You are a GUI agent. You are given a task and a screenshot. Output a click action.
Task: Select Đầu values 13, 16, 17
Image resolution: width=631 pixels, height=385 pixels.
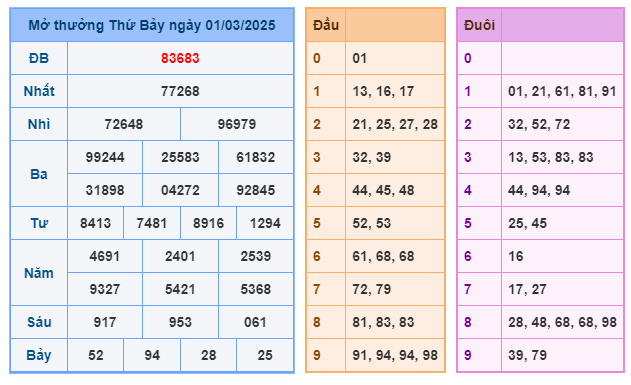[x=383, y=91]
